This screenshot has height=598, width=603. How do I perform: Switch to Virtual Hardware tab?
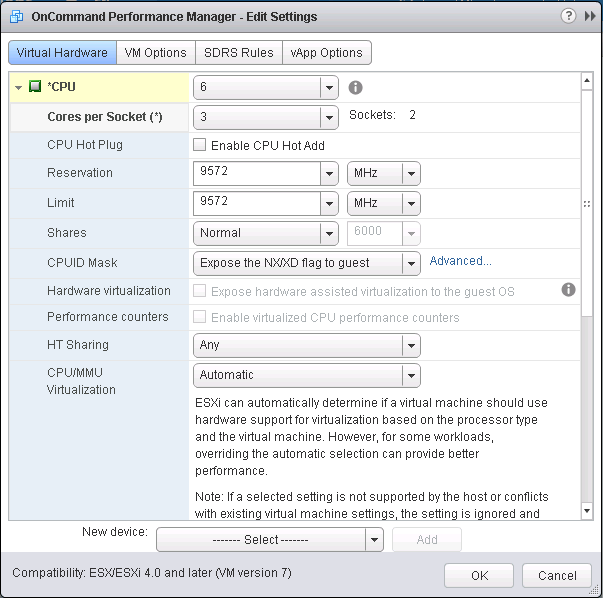(62, 52)
